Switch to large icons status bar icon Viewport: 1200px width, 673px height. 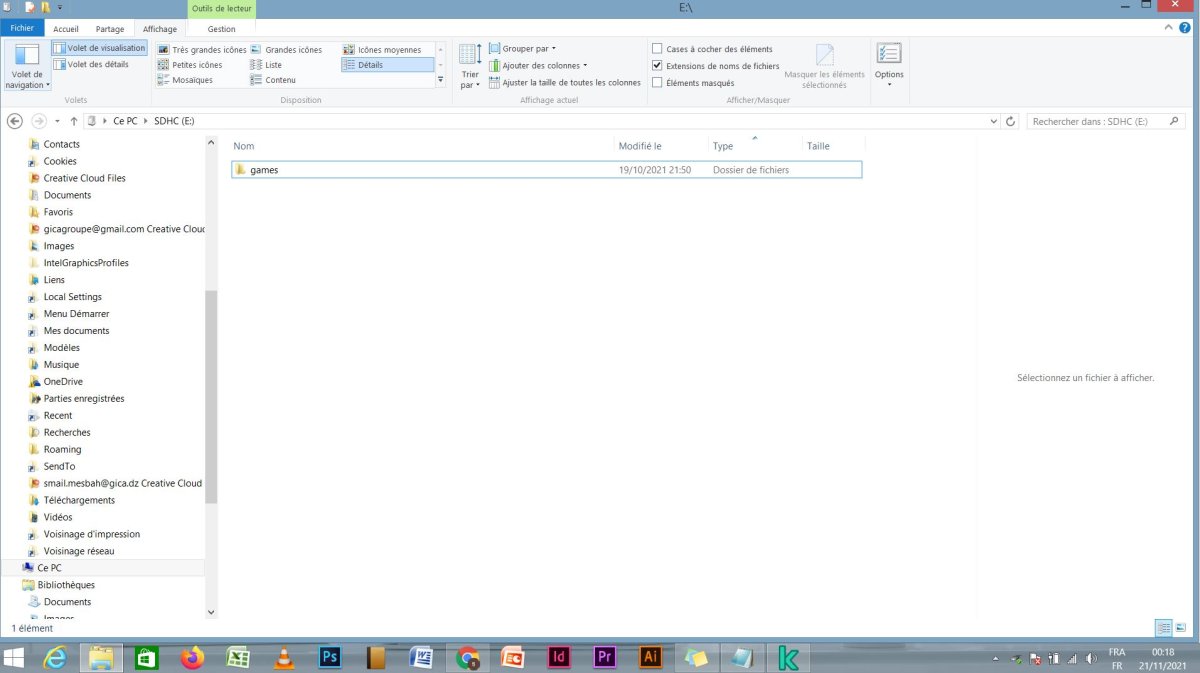coord(1182,628)
